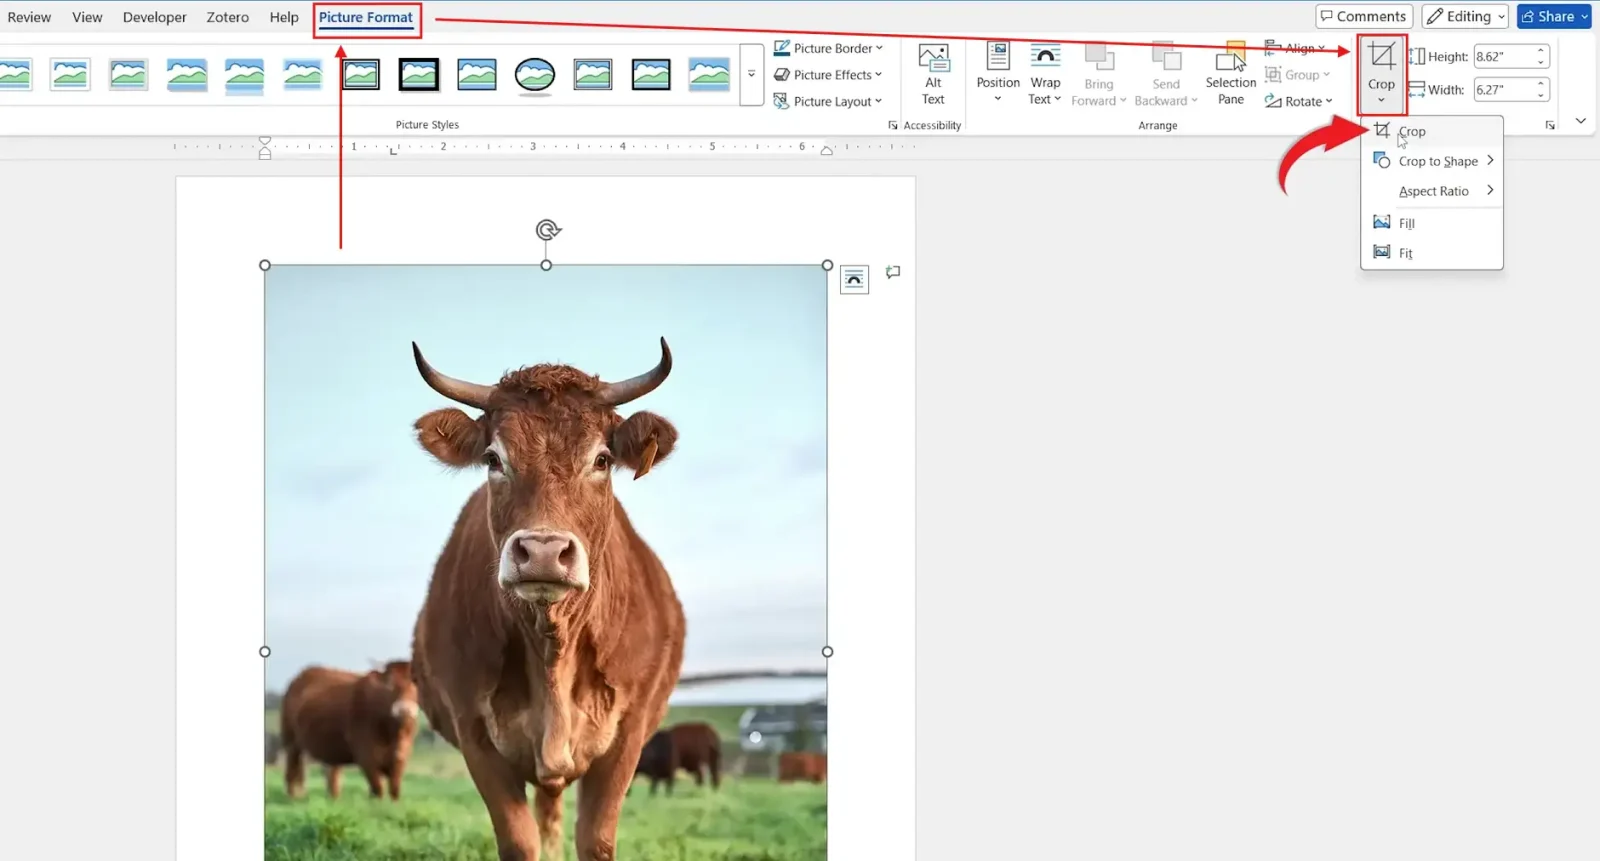Open the Layout Options icon beside picture
Viewport: 1600px width, 861px height.
854,279
